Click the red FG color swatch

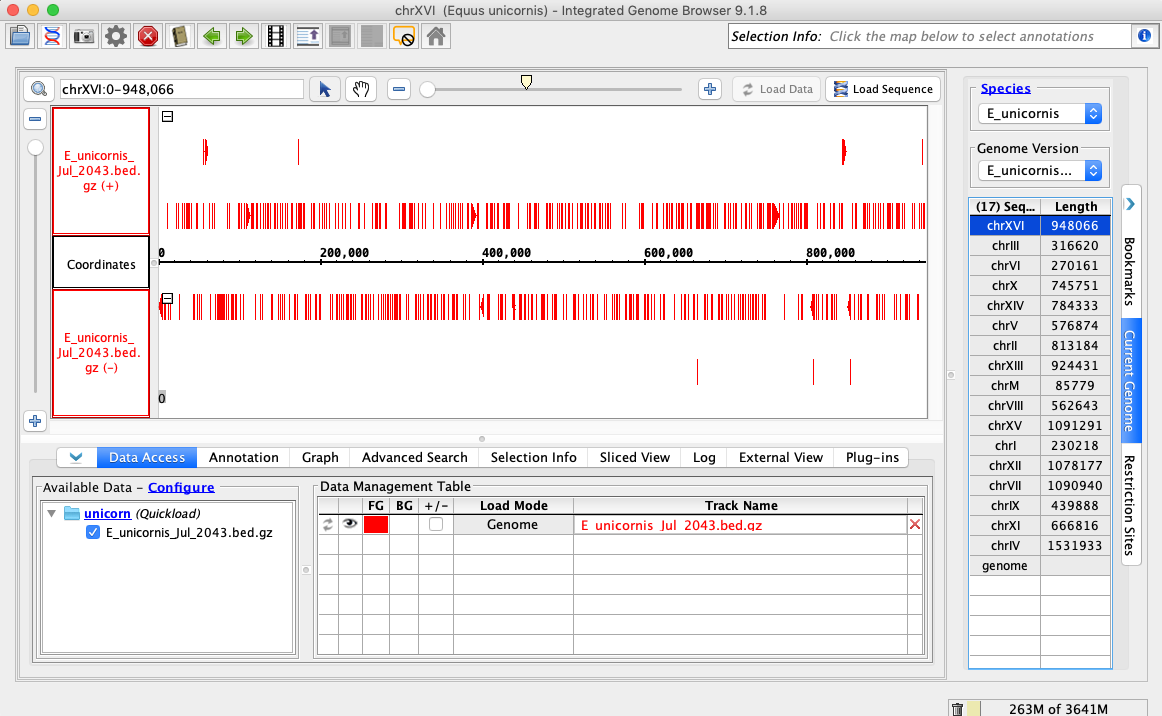click(376, 524)
